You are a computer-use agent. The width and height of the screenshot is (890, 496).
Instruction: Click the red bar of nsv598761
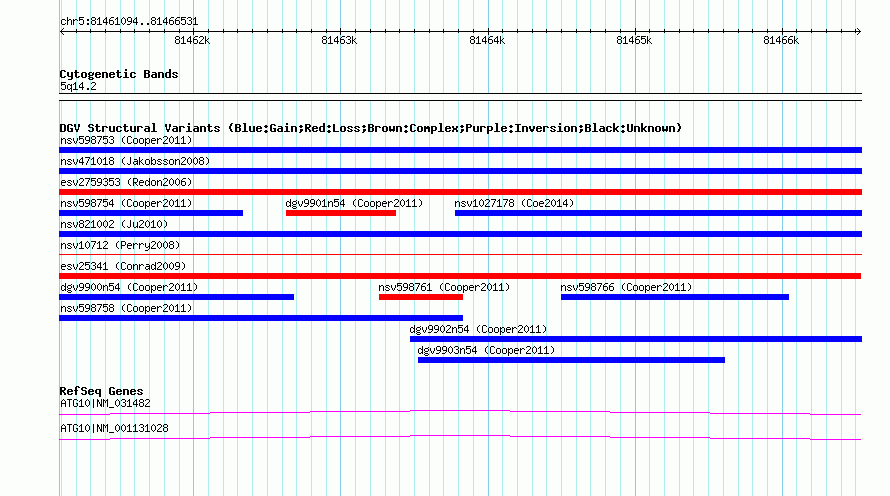click(x=421, y=297)
